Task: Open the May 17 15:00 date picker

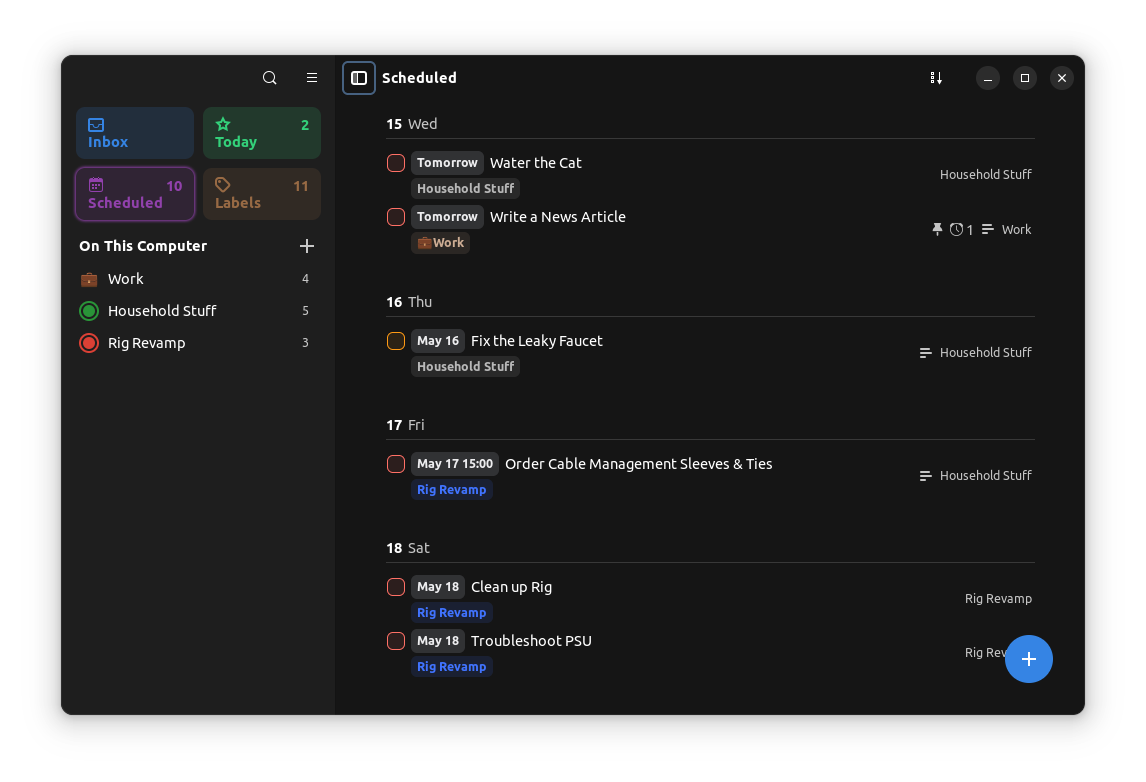Action: click(455, 463)
